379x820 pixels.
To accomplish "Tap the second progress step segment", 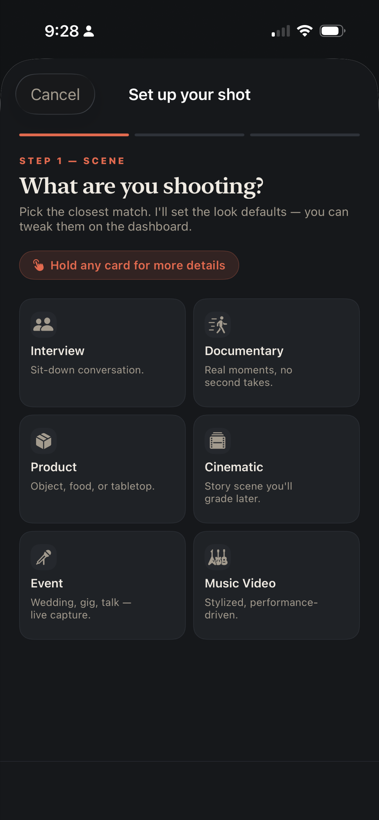I will [x=189, y=135].
